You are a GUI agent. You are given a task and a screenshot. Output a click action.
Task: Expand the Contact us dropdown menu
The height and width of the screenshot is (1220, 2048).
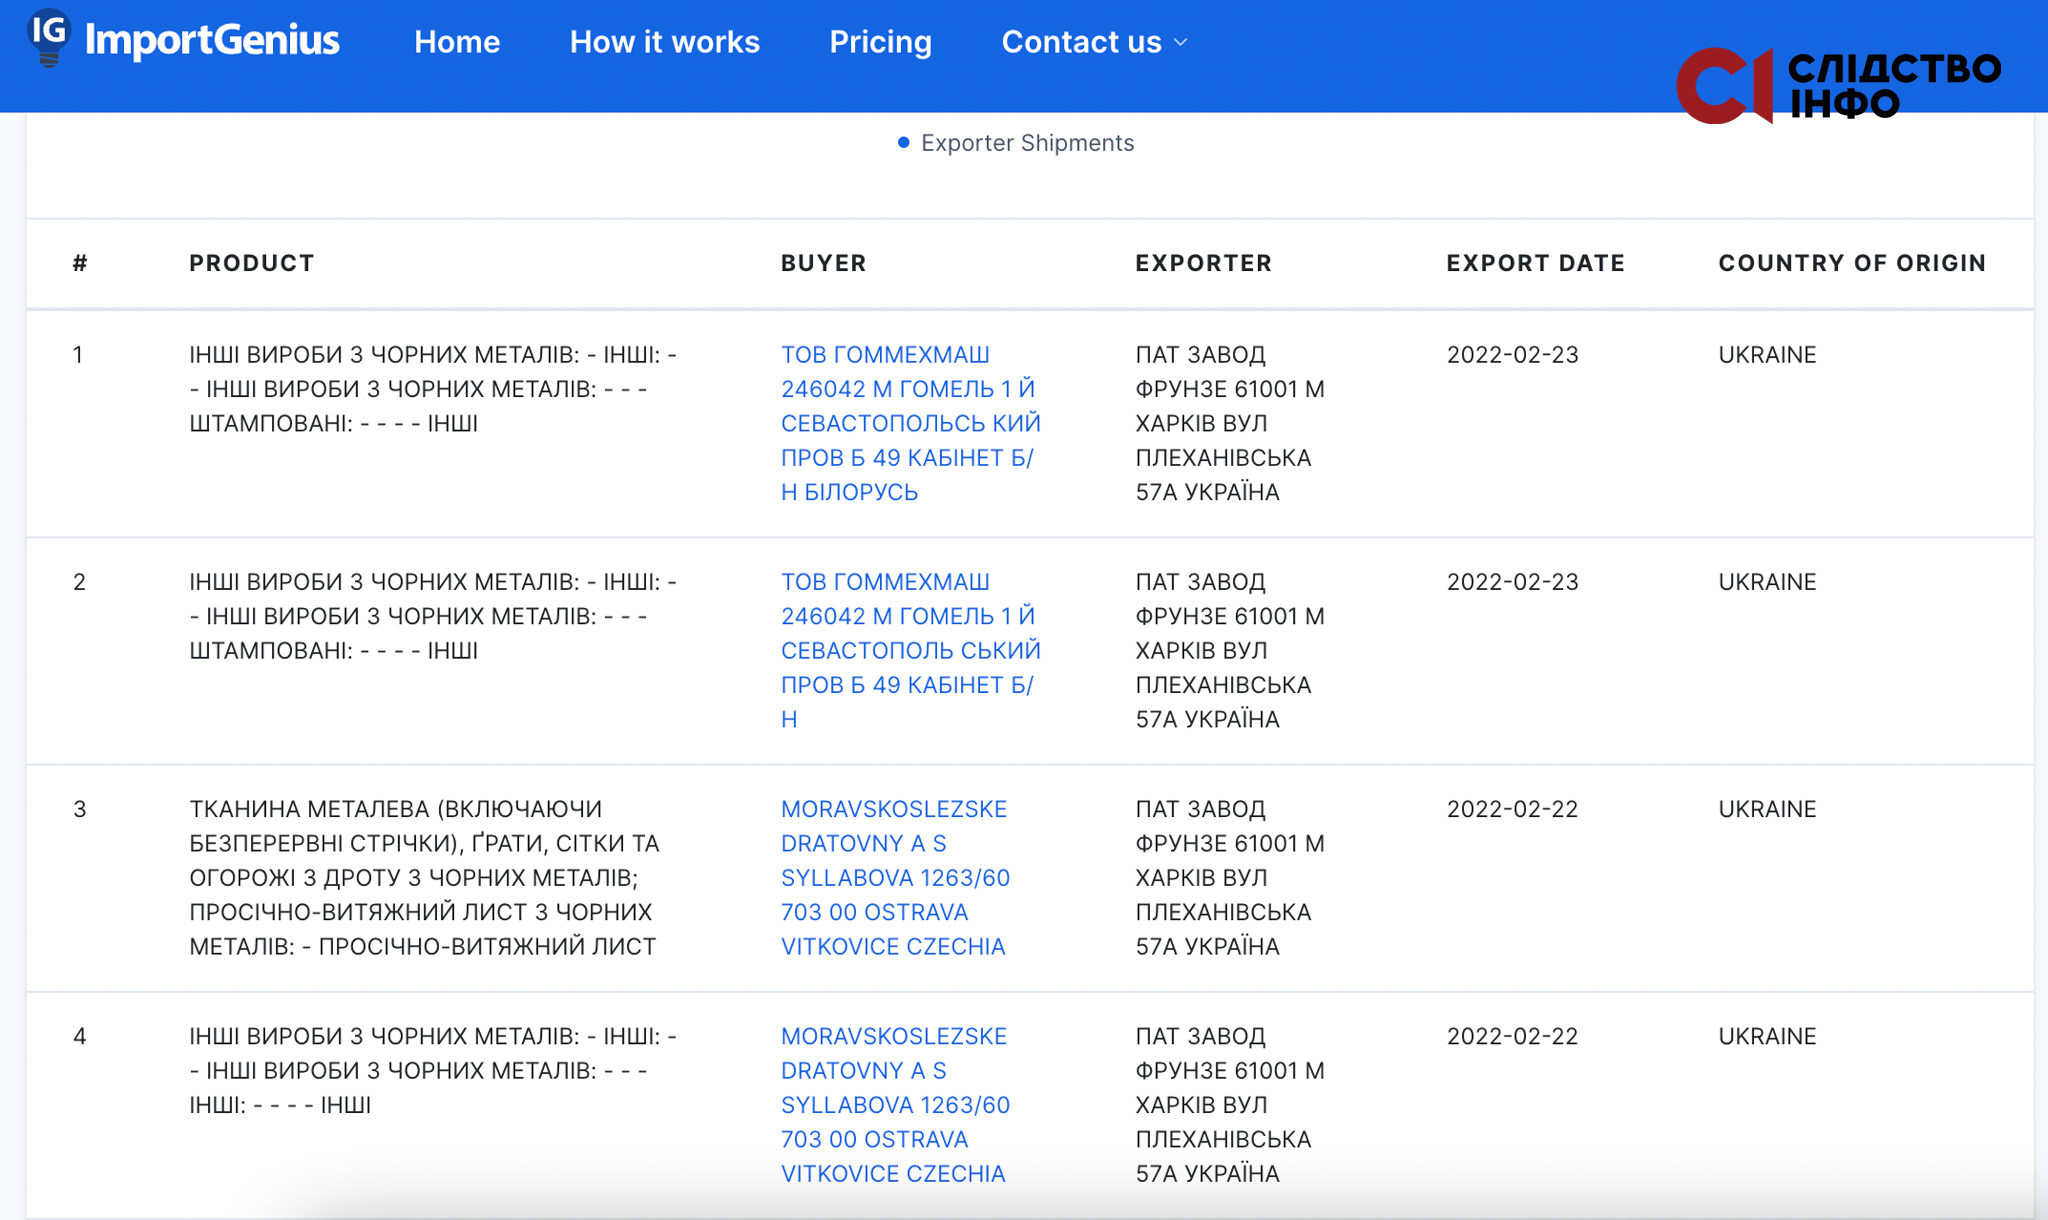(1095, 42)
